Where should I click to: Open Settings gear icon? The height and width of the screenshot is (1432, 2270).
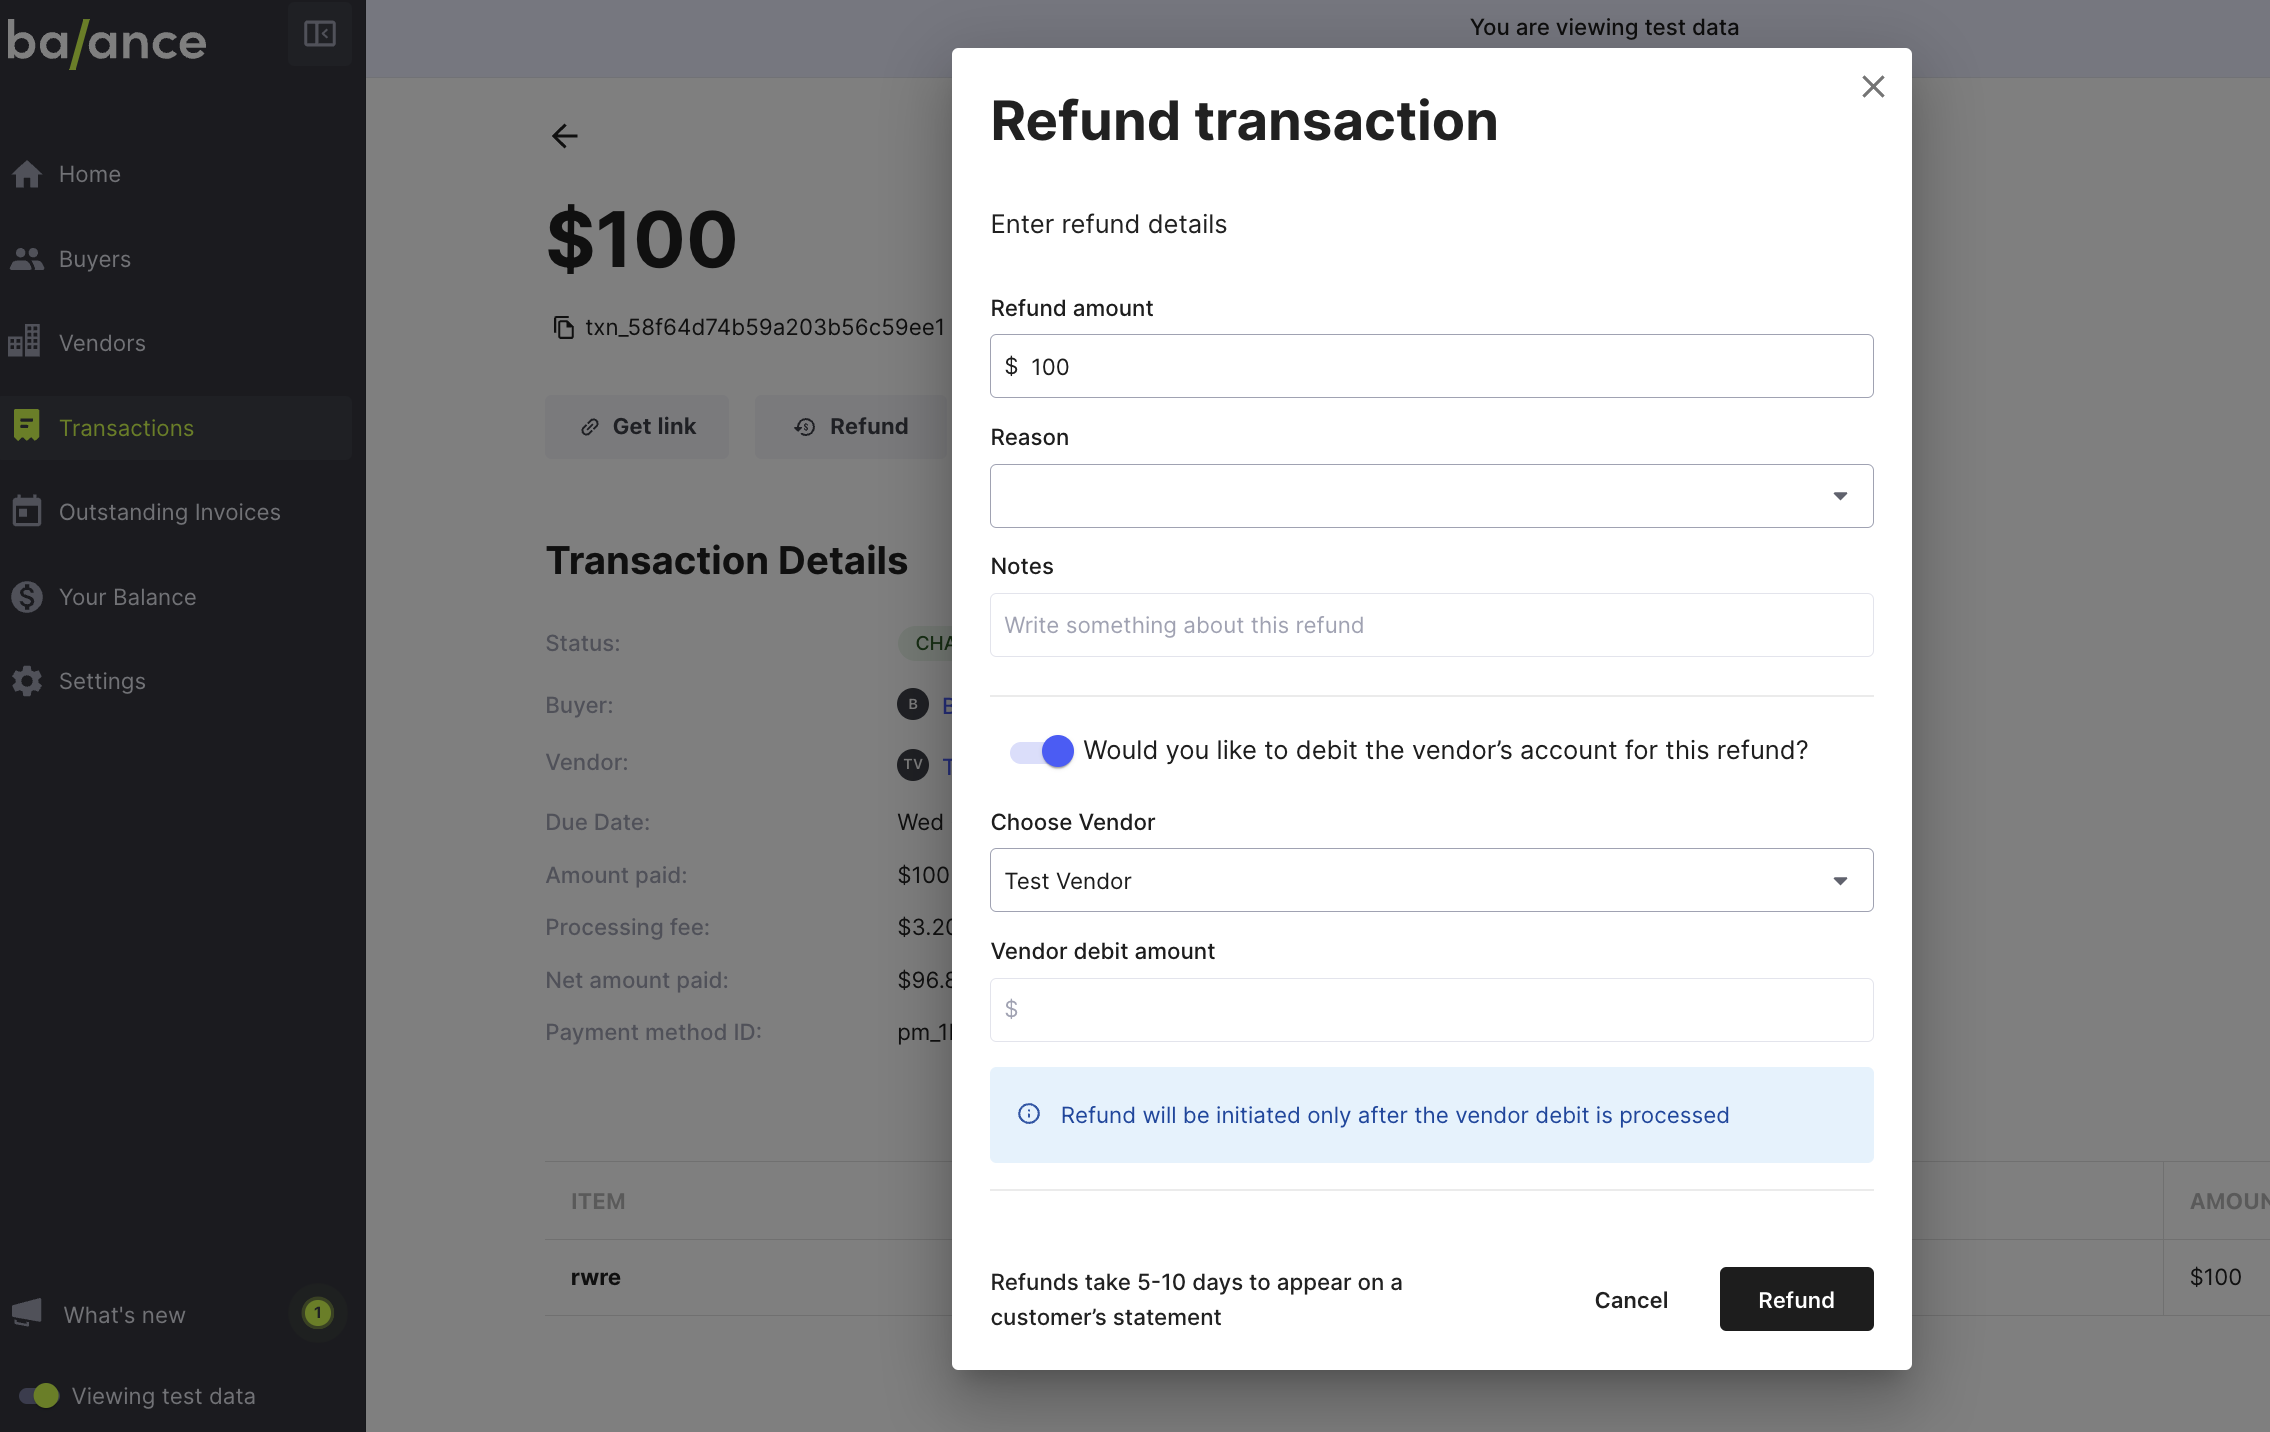[x=27, y=681]
